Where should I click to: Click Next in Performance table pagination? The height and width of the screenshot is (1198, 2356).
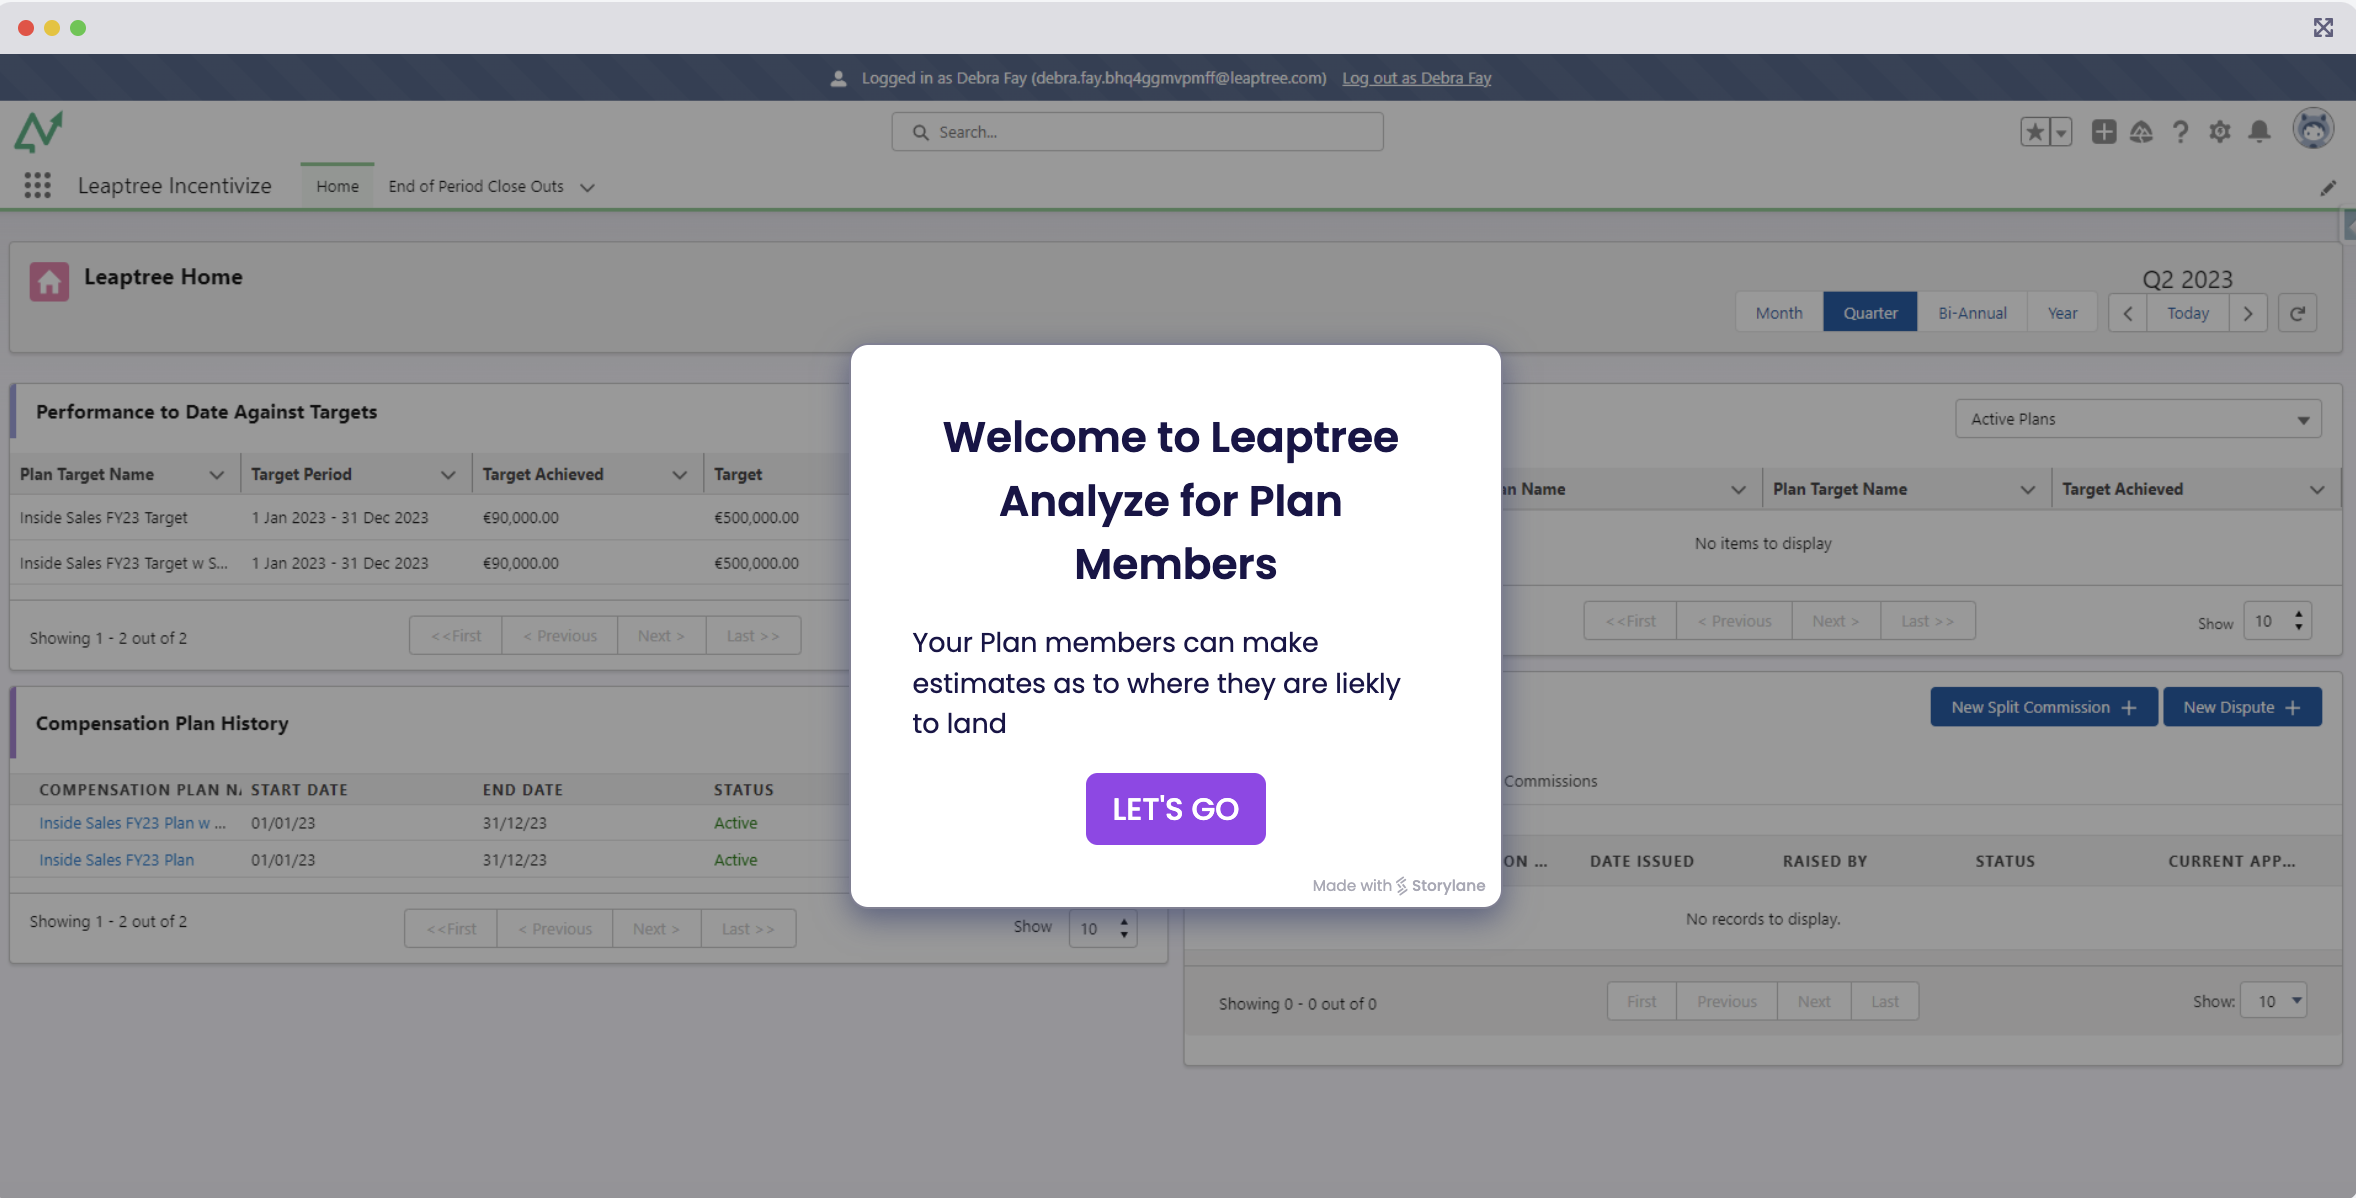[661, 636]
